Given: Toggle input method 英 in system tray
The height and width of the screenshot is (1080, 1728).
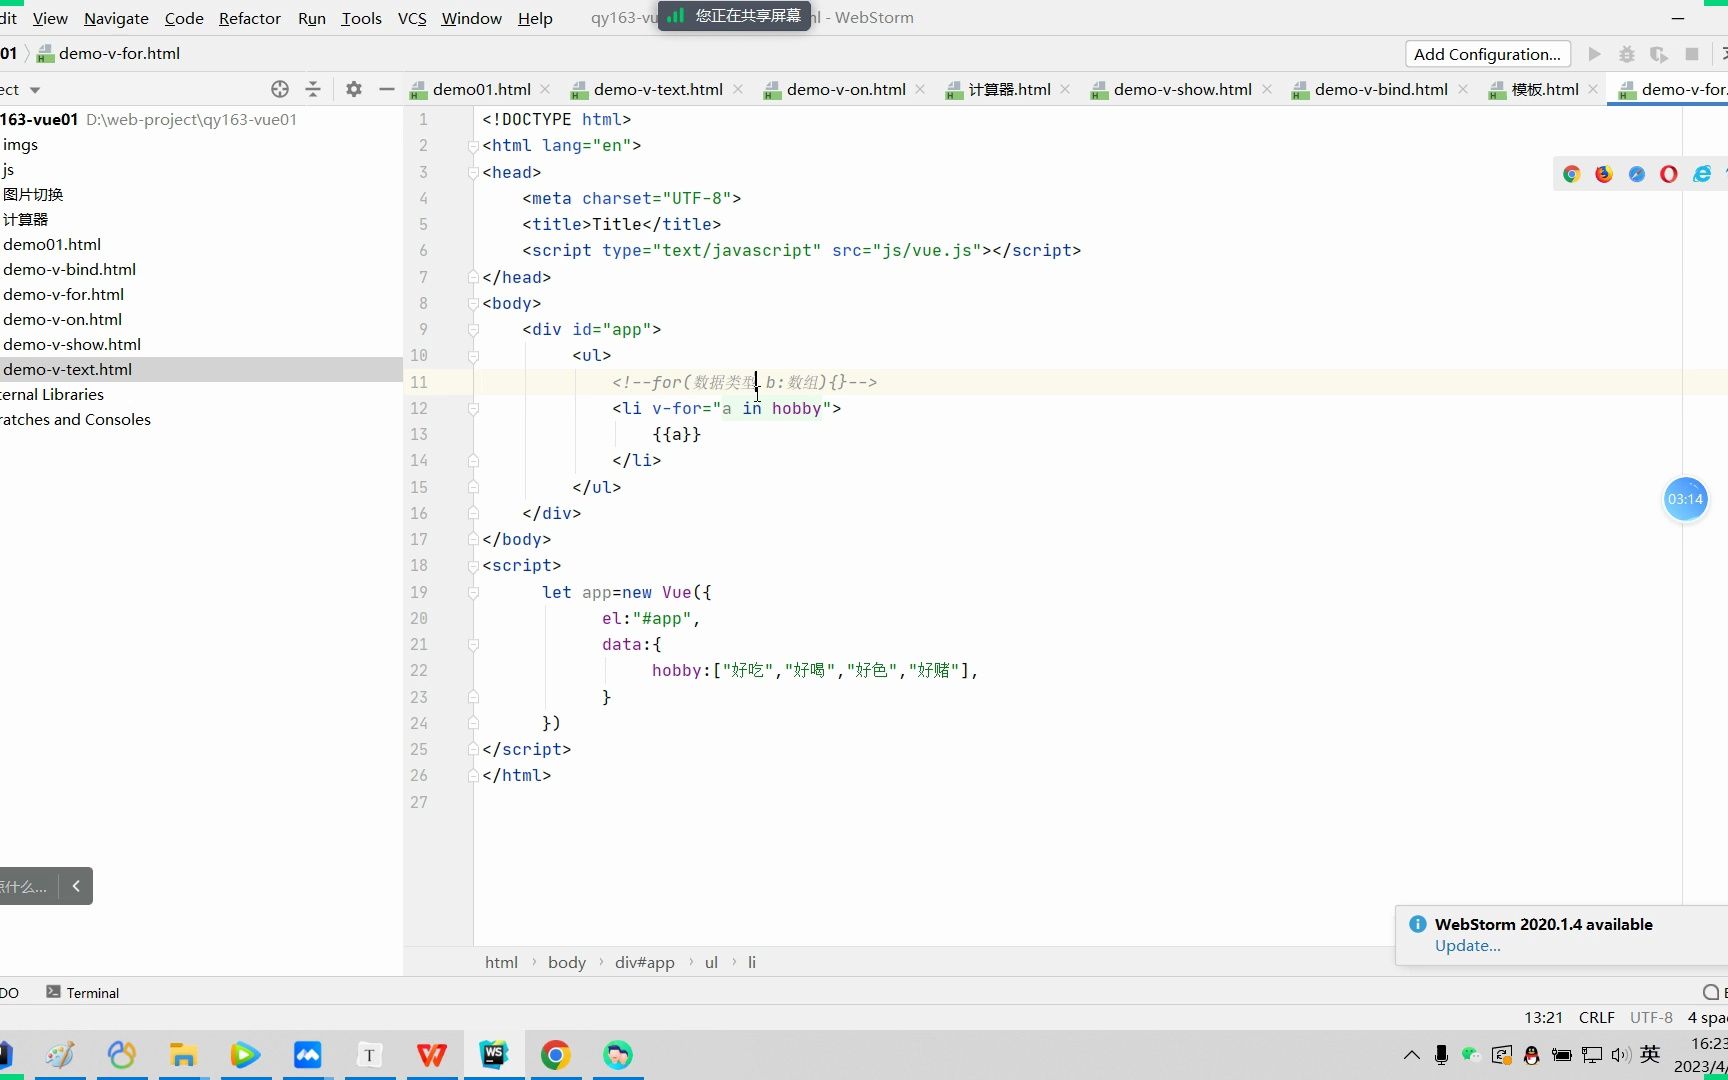Looking at the screenshot, I should tap(1650, 1054).
